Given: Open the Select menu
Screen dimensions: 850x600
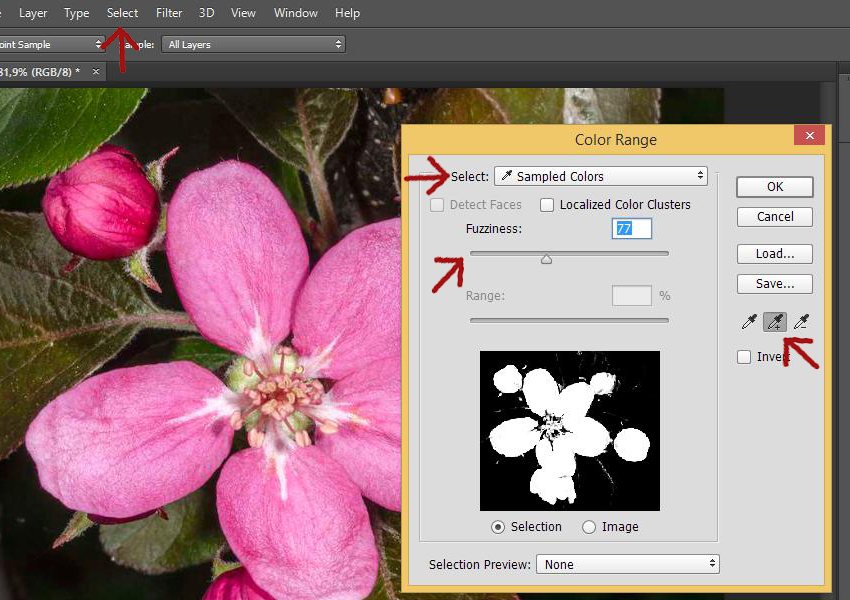Looking at the screenshot, I should [x=122, y=13].
